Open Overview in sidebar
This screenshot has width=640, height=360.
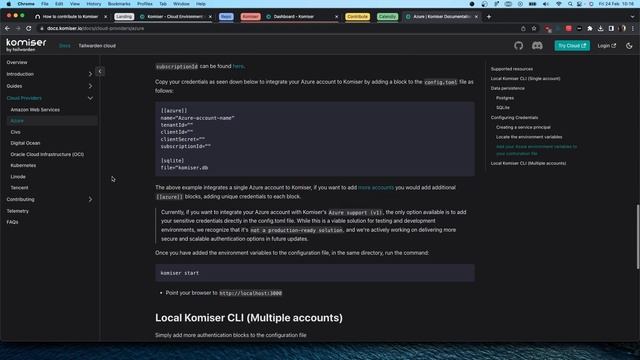17,62
